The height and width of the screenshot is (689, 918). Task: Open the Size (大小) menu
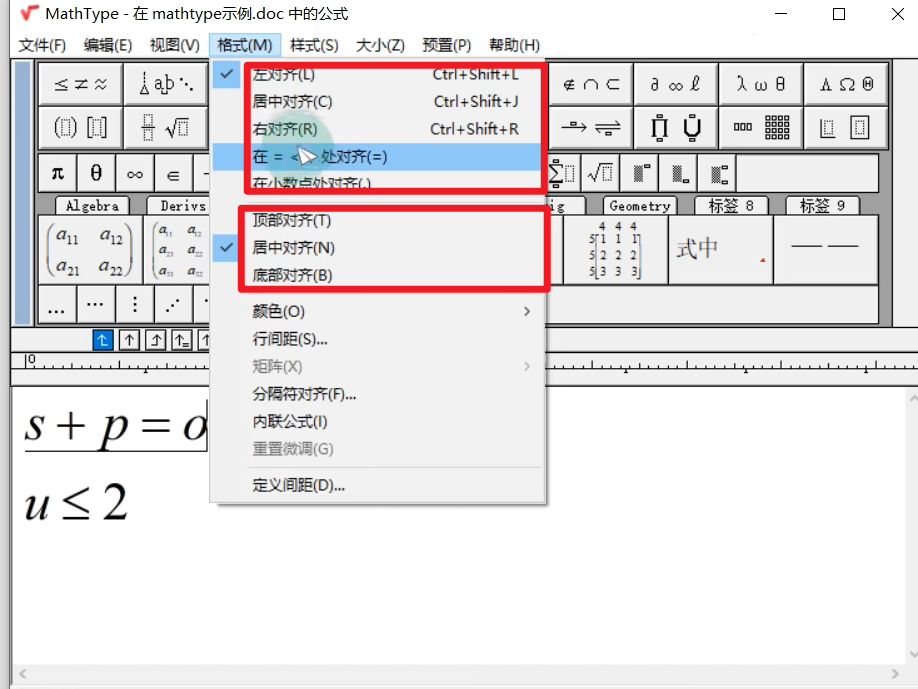click(x=381, y=45)
